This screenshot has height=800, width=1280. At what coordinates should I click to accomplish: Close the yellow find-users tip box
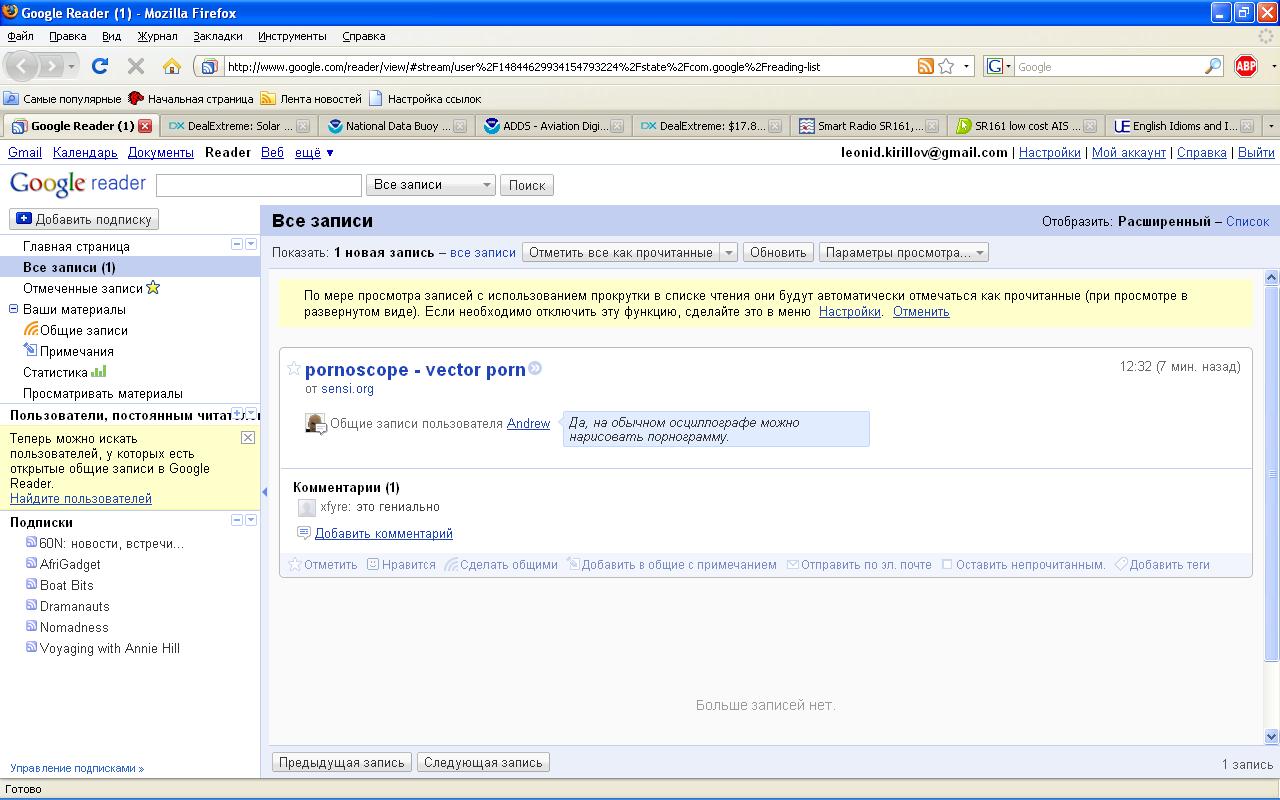[248, 437]
